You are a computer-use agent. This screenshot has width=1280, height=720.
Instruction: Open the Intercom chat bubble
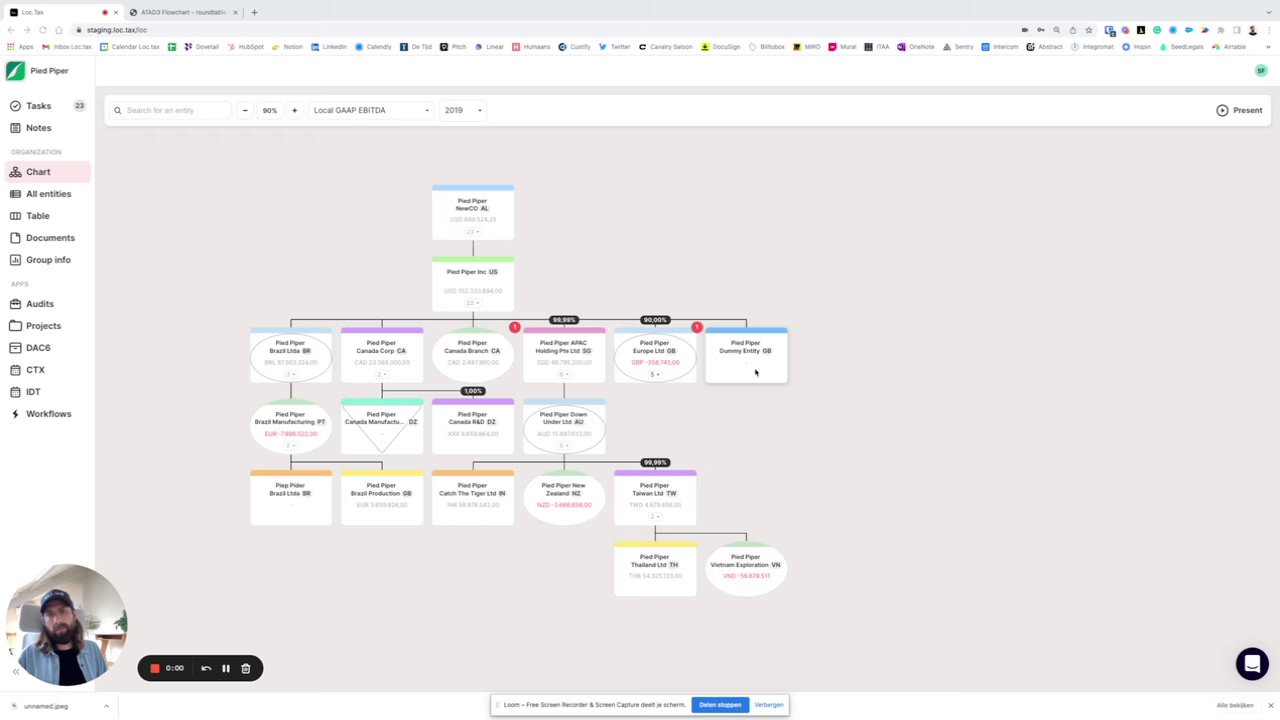coord(1252,664)
